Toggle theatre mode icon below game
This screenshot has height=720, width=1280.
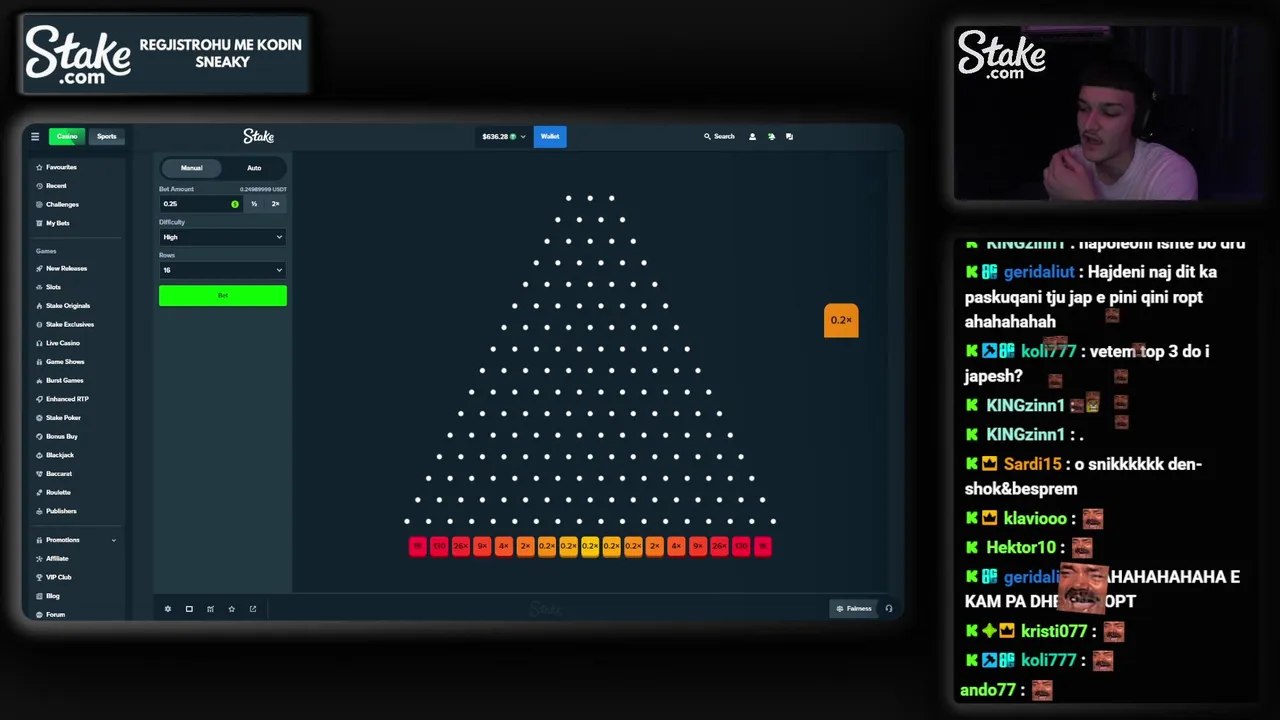[x=189, y=609]
